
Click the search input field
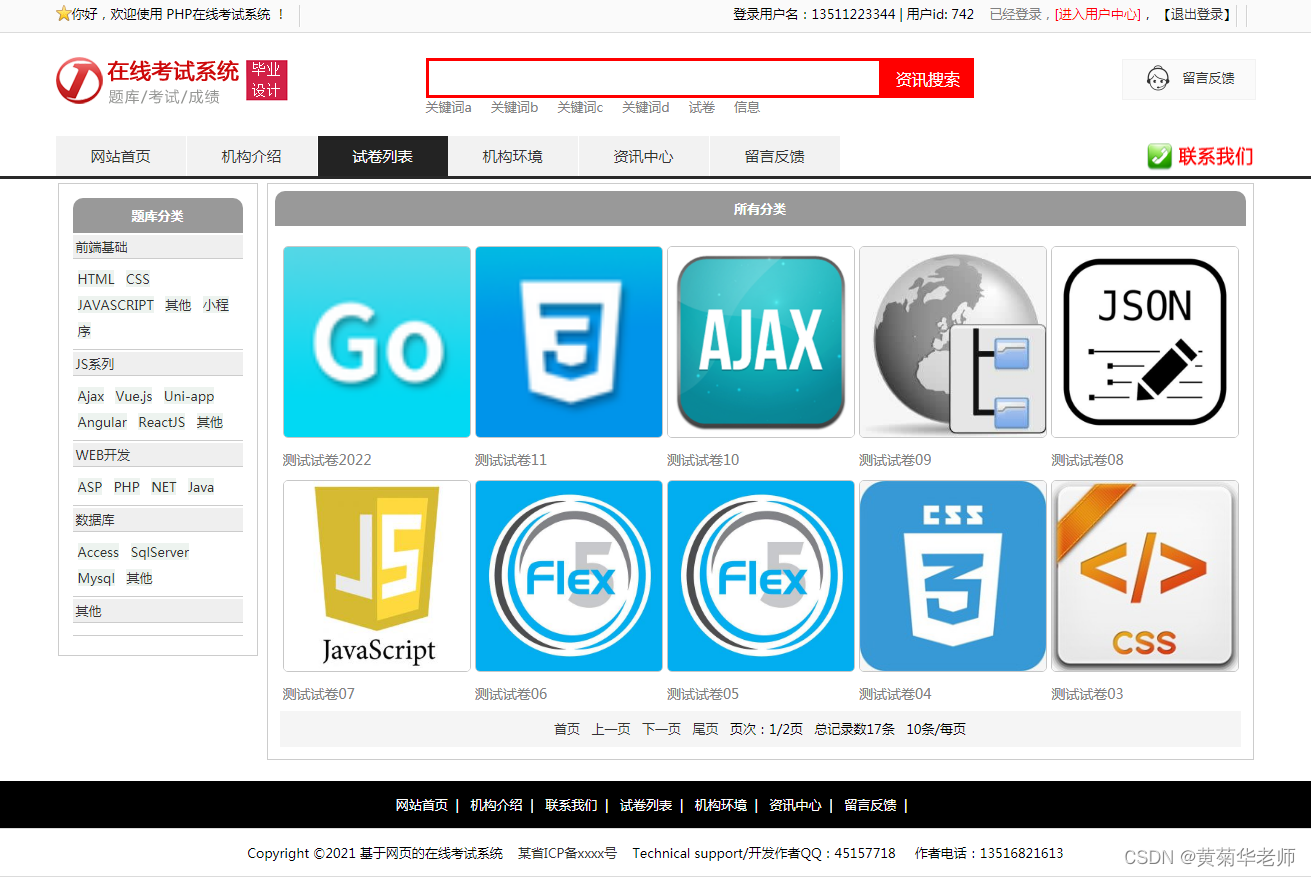point(653,78)
